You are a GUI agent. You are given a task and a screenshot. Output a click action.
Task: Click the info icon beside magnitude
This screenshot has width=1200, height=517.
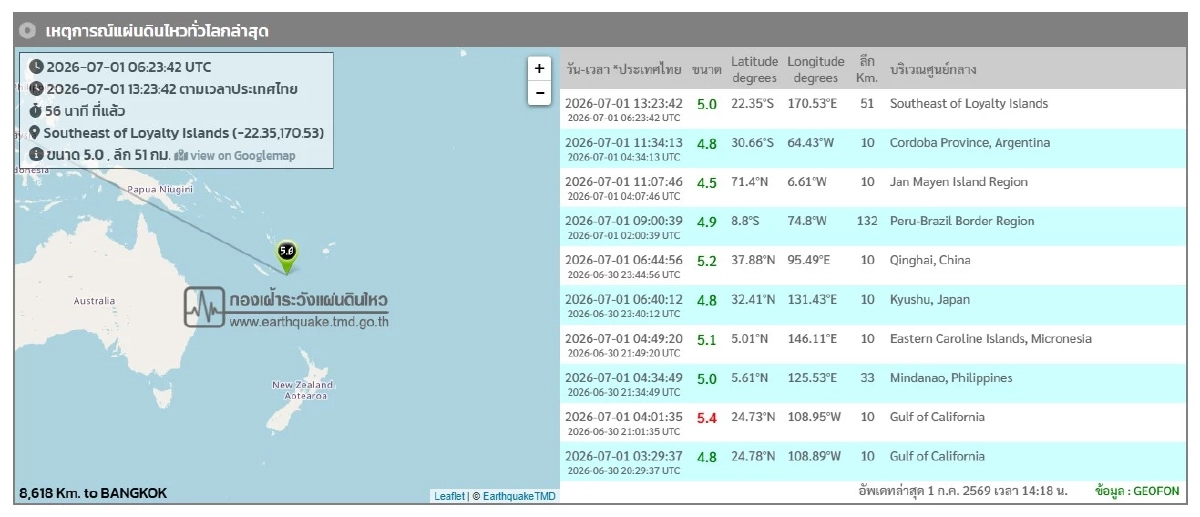[36, 155]
